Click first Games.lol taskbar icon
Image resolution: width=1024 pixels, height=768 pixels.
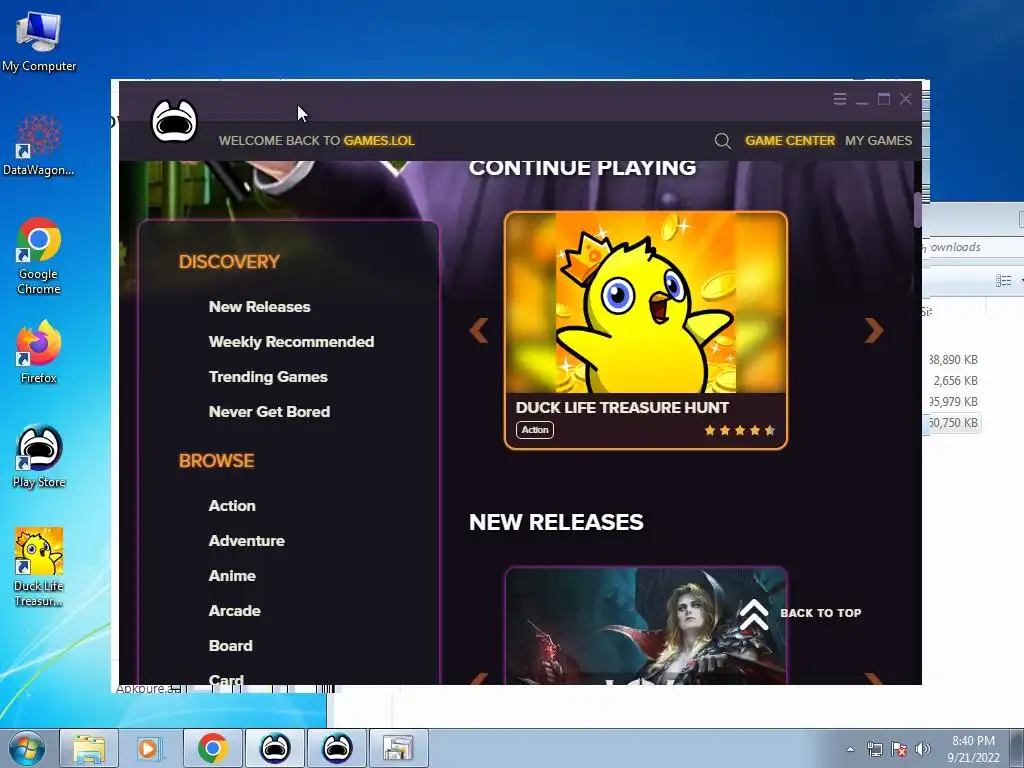275,748
